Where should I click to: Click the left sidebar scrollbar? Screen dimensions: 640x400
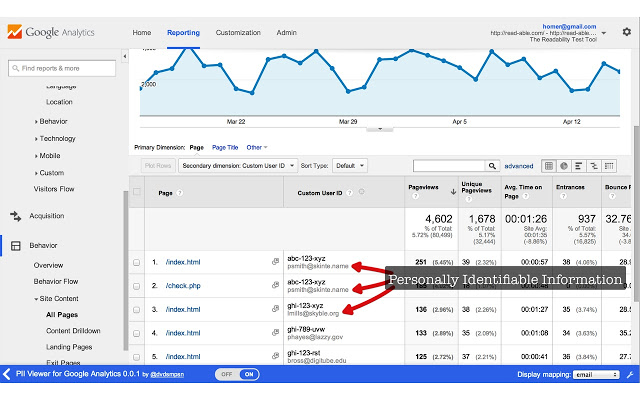pos(125,270)
